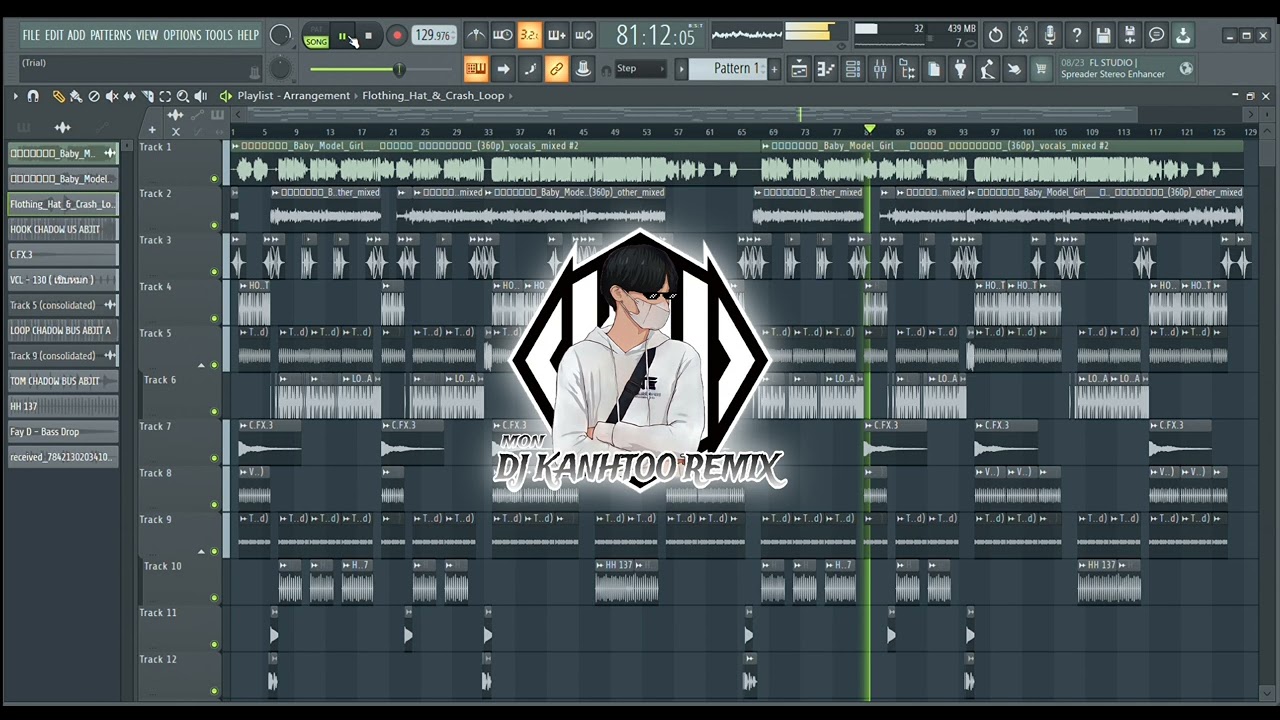Click the master volume knob
The image size is (1280, 720).
(x=281, y=35)
